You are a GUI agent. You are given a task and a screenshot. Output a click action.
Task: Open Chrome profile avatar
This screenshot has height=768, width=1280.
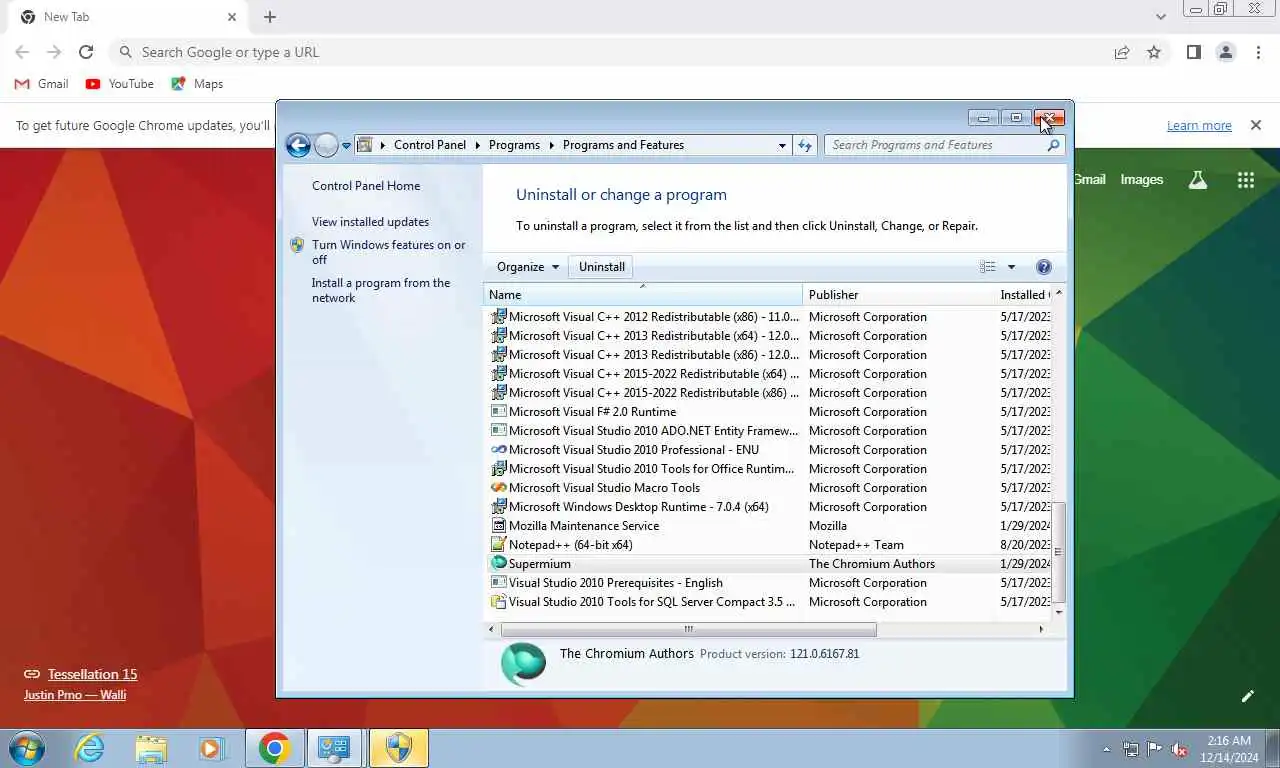1226,52
